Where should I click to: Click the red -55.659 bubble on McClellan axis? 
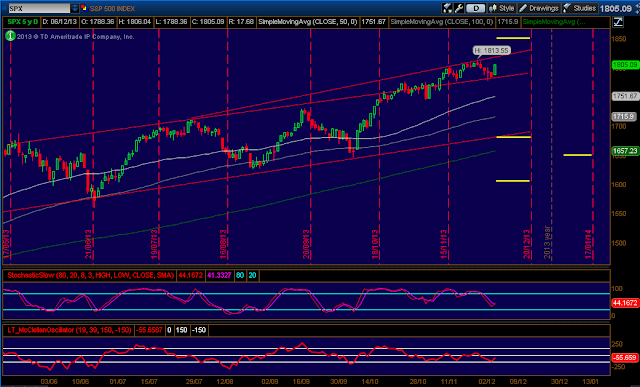coord(625,357)
